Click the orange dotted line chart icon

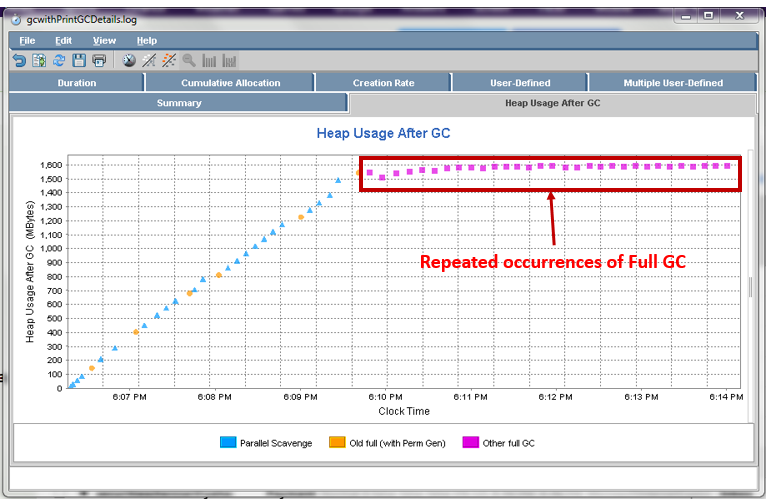coord(169,61)
